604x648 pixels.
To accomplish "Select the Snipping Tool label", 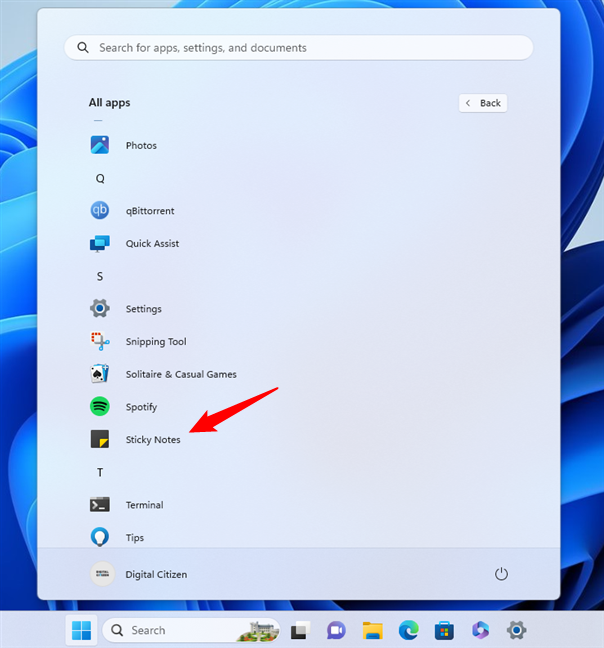I will click(156, 342).
